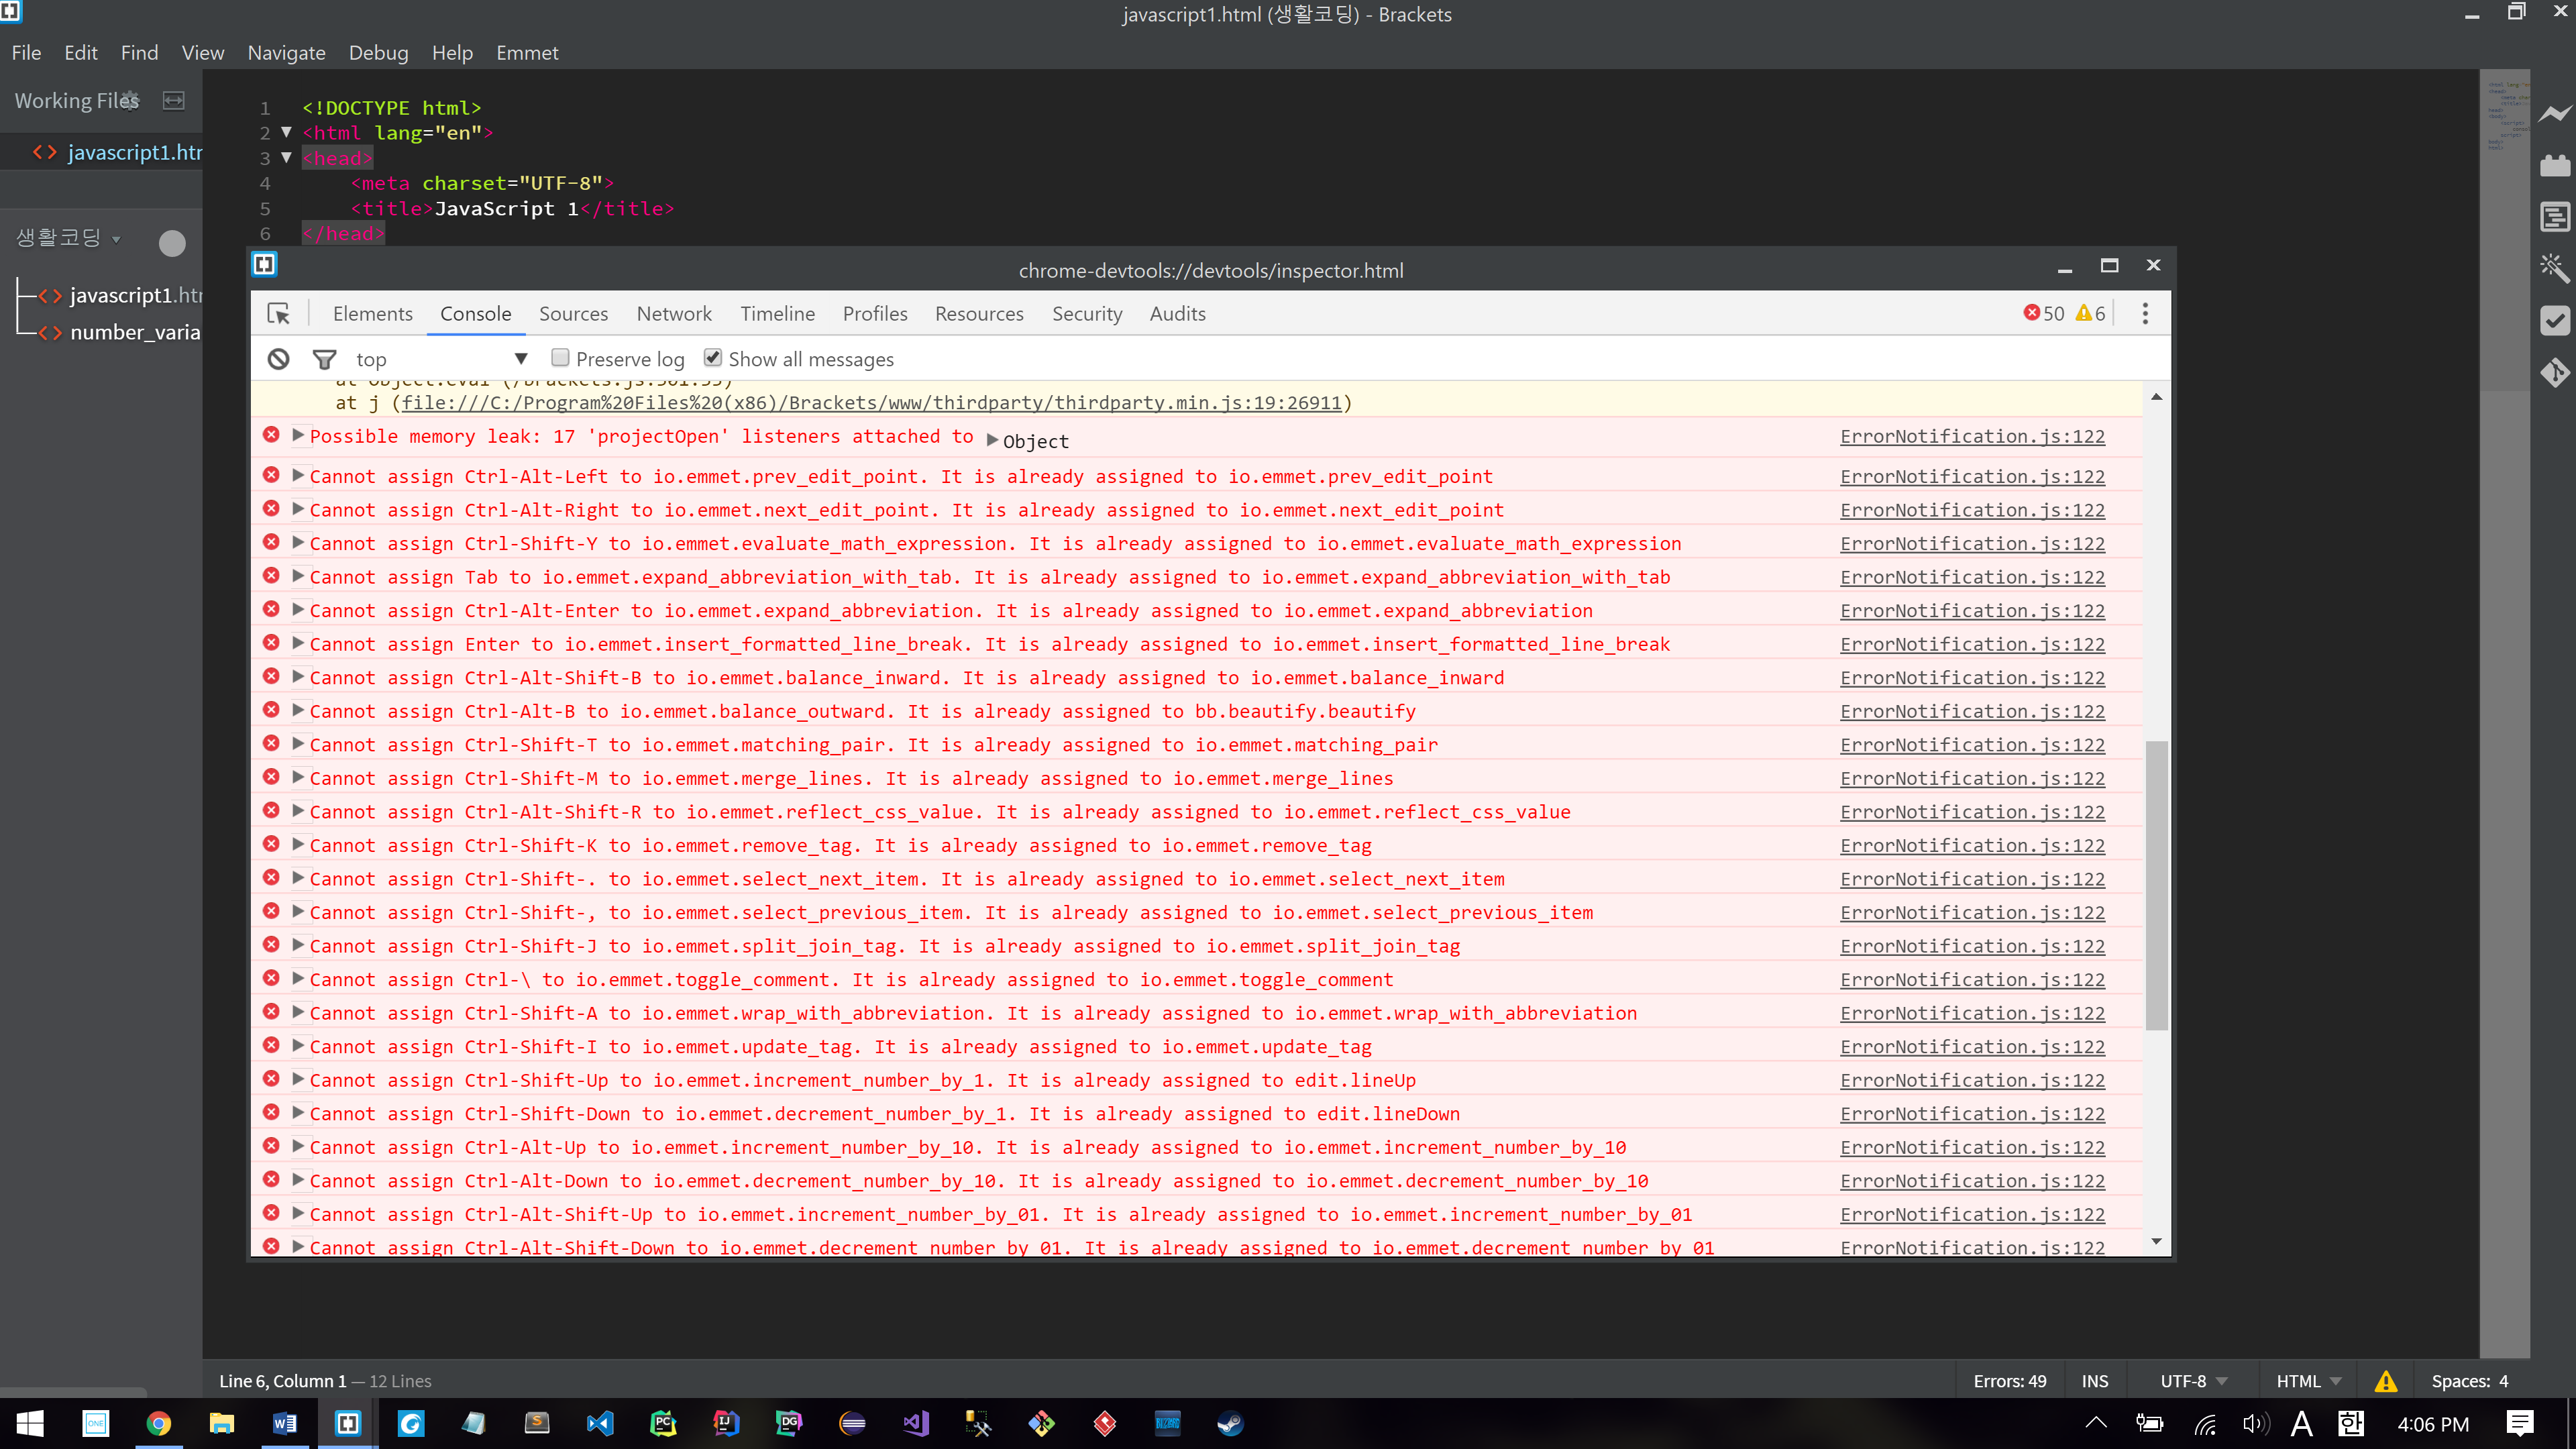Switch to the Network tab in DevTools
This screenshot has height=1449, width=2576.
674,313
